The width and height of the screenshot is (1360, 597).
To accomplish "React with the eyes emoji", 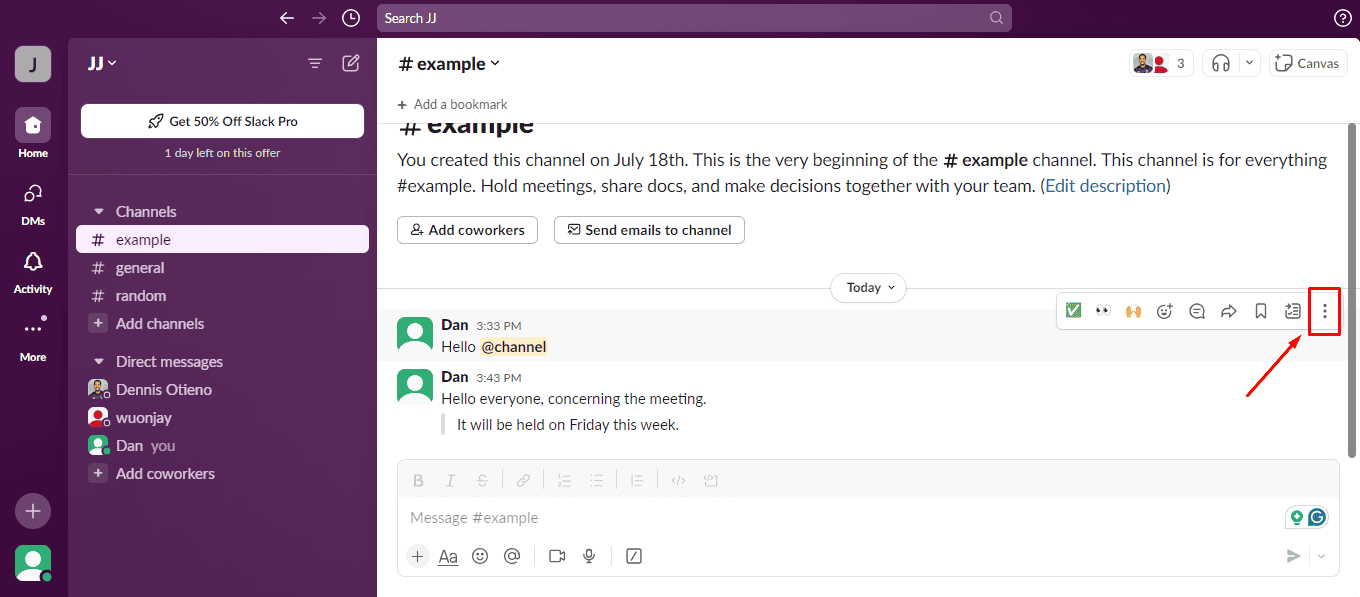I will click(x=1103, y=311).
